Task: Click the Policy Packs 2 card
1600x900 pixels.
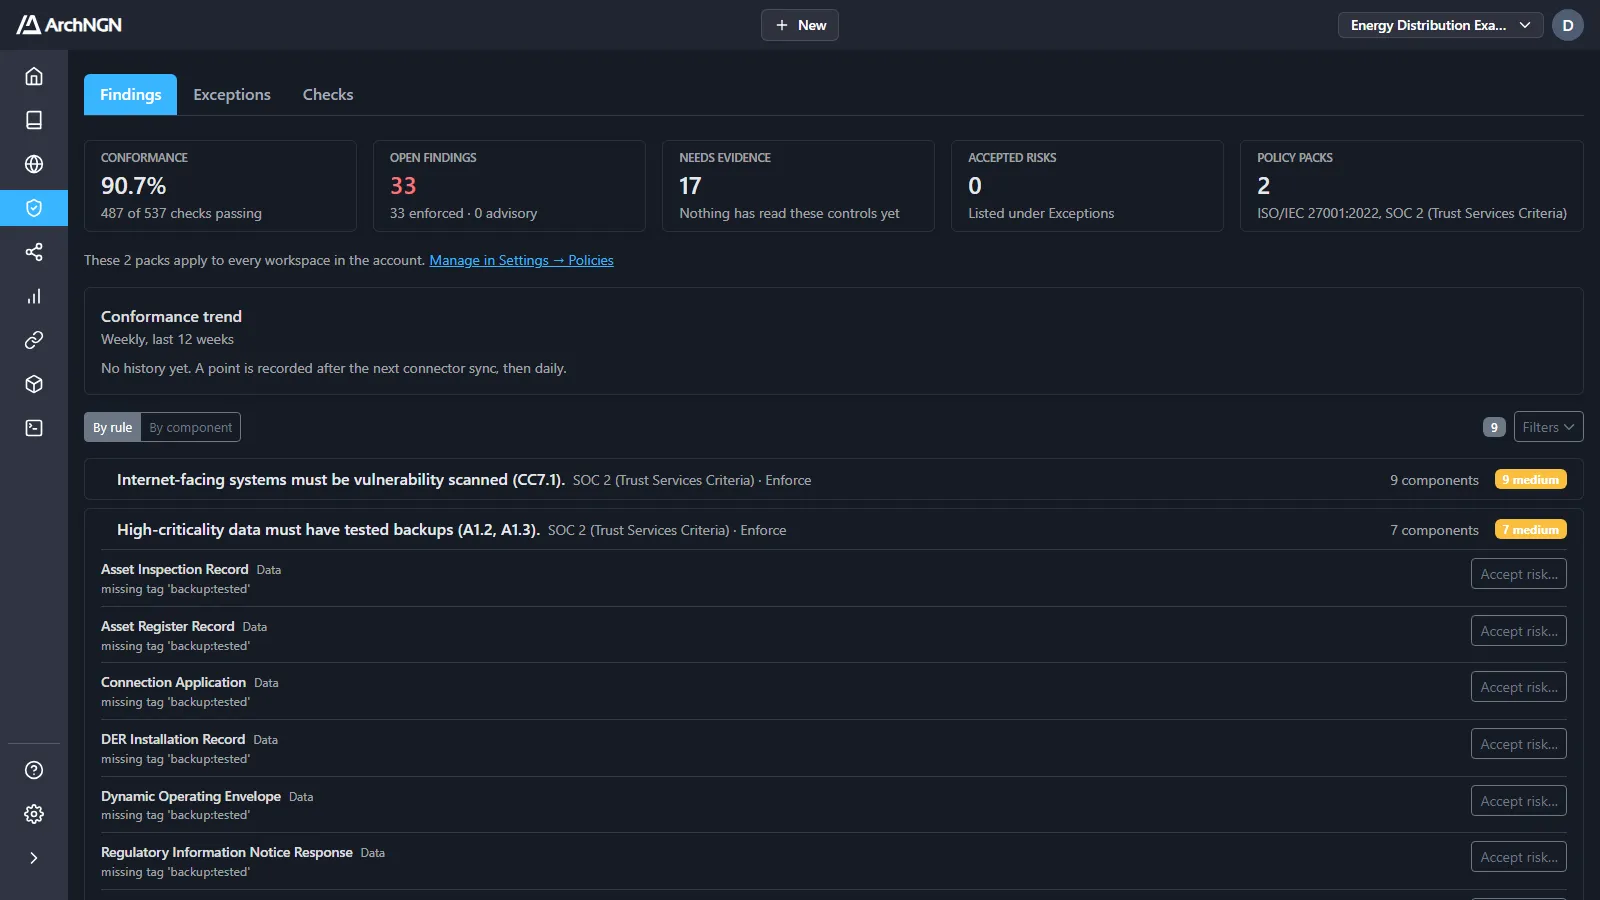Action: point(1412,186)
